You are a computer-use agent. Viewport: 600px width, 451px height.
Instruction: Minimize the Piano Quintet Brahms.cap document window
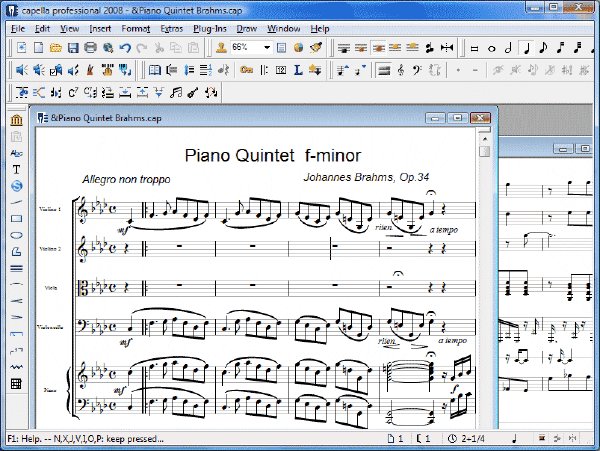pyautogui.click(x=435, y=118)
